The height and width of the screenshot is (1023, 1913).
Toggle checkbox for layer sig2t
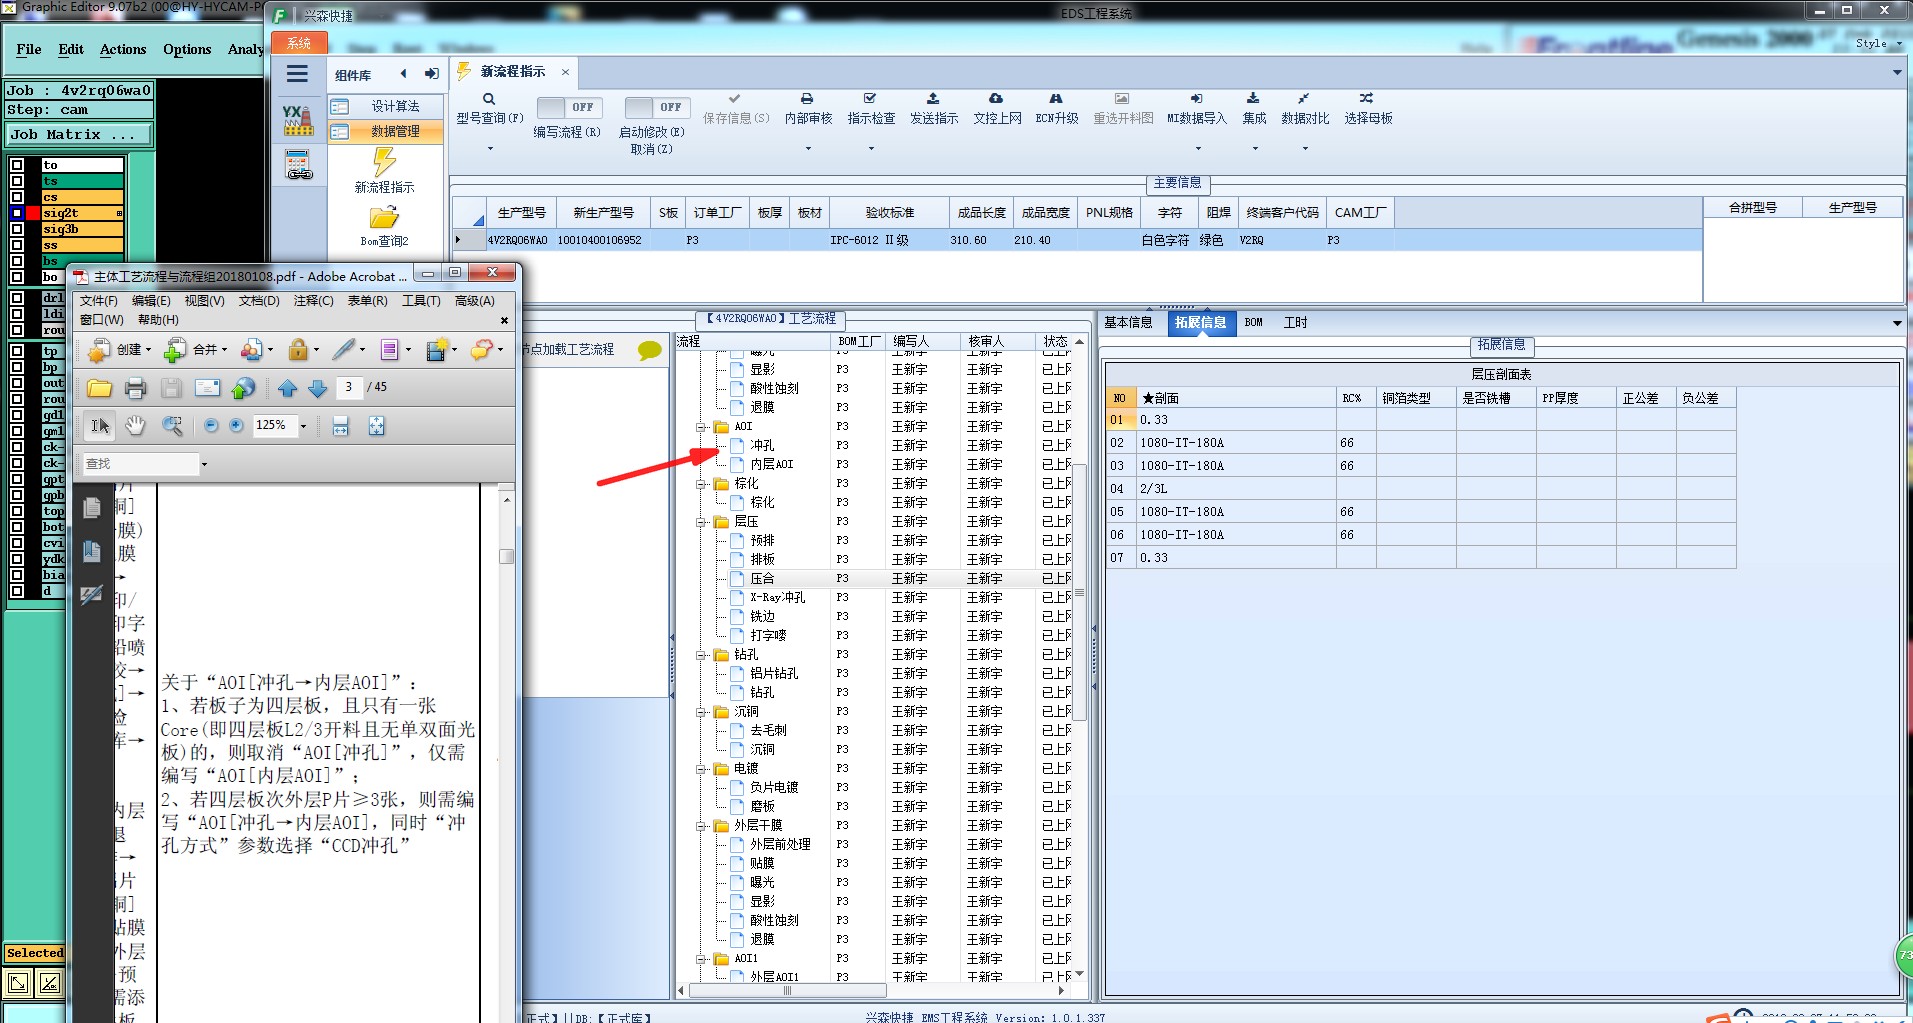click(17, 213)
